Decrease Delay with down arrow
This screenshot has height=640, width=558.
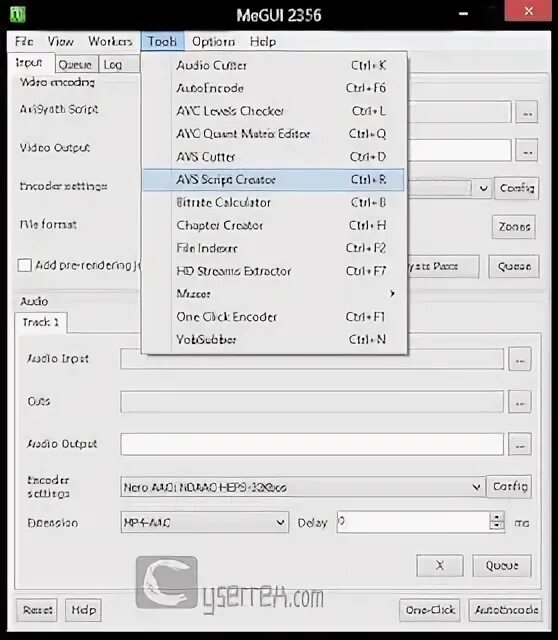[497, 527]
